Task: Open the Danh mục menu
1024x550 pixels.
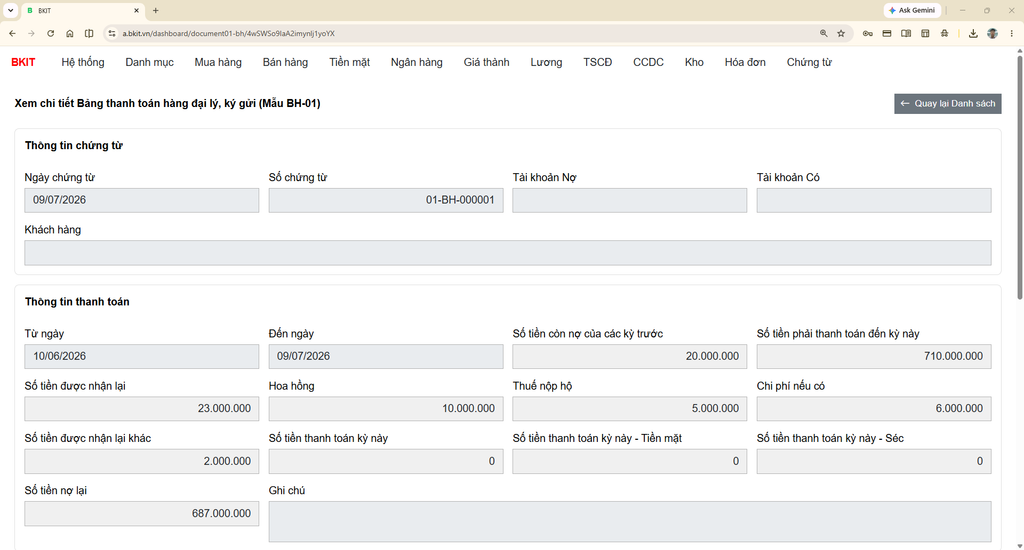Action: [x=150, y=62]
